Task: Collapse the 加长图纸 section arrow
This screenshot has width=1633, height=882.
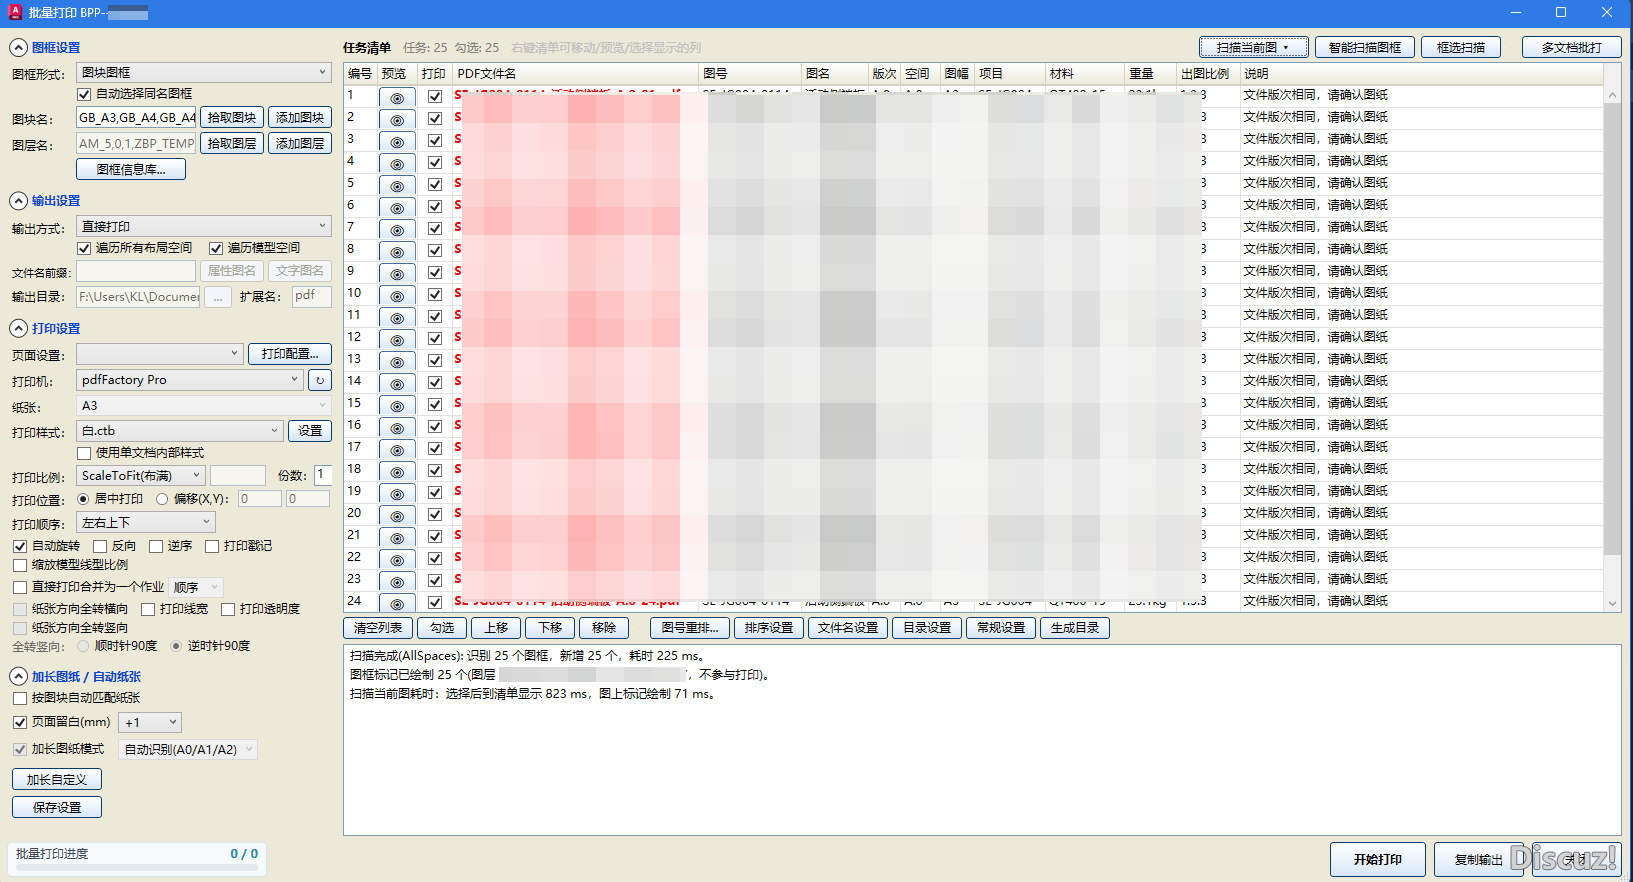Action: (18, 677)
